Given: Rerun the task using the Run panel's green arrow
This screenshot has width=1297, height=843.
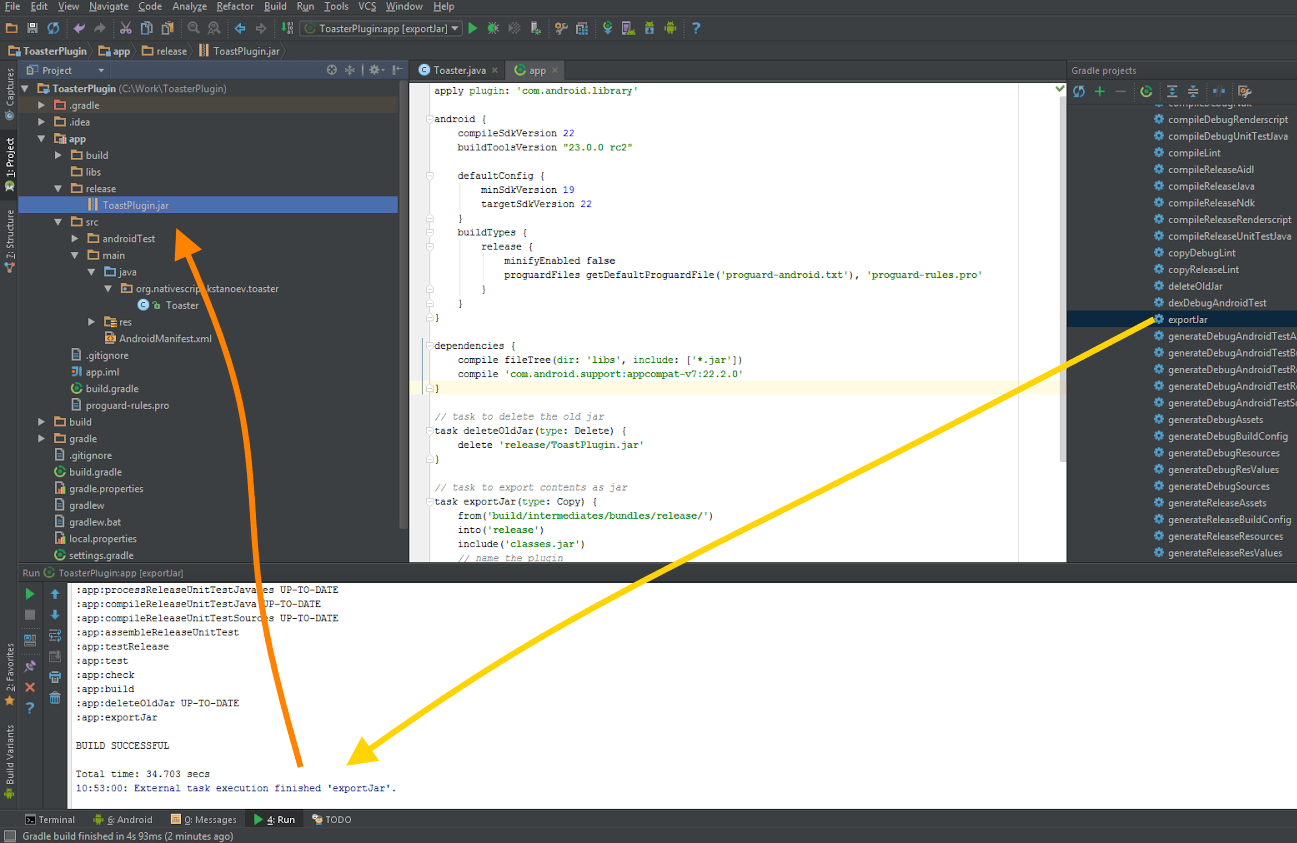Looking at the screenshot, I should (30, 594).
